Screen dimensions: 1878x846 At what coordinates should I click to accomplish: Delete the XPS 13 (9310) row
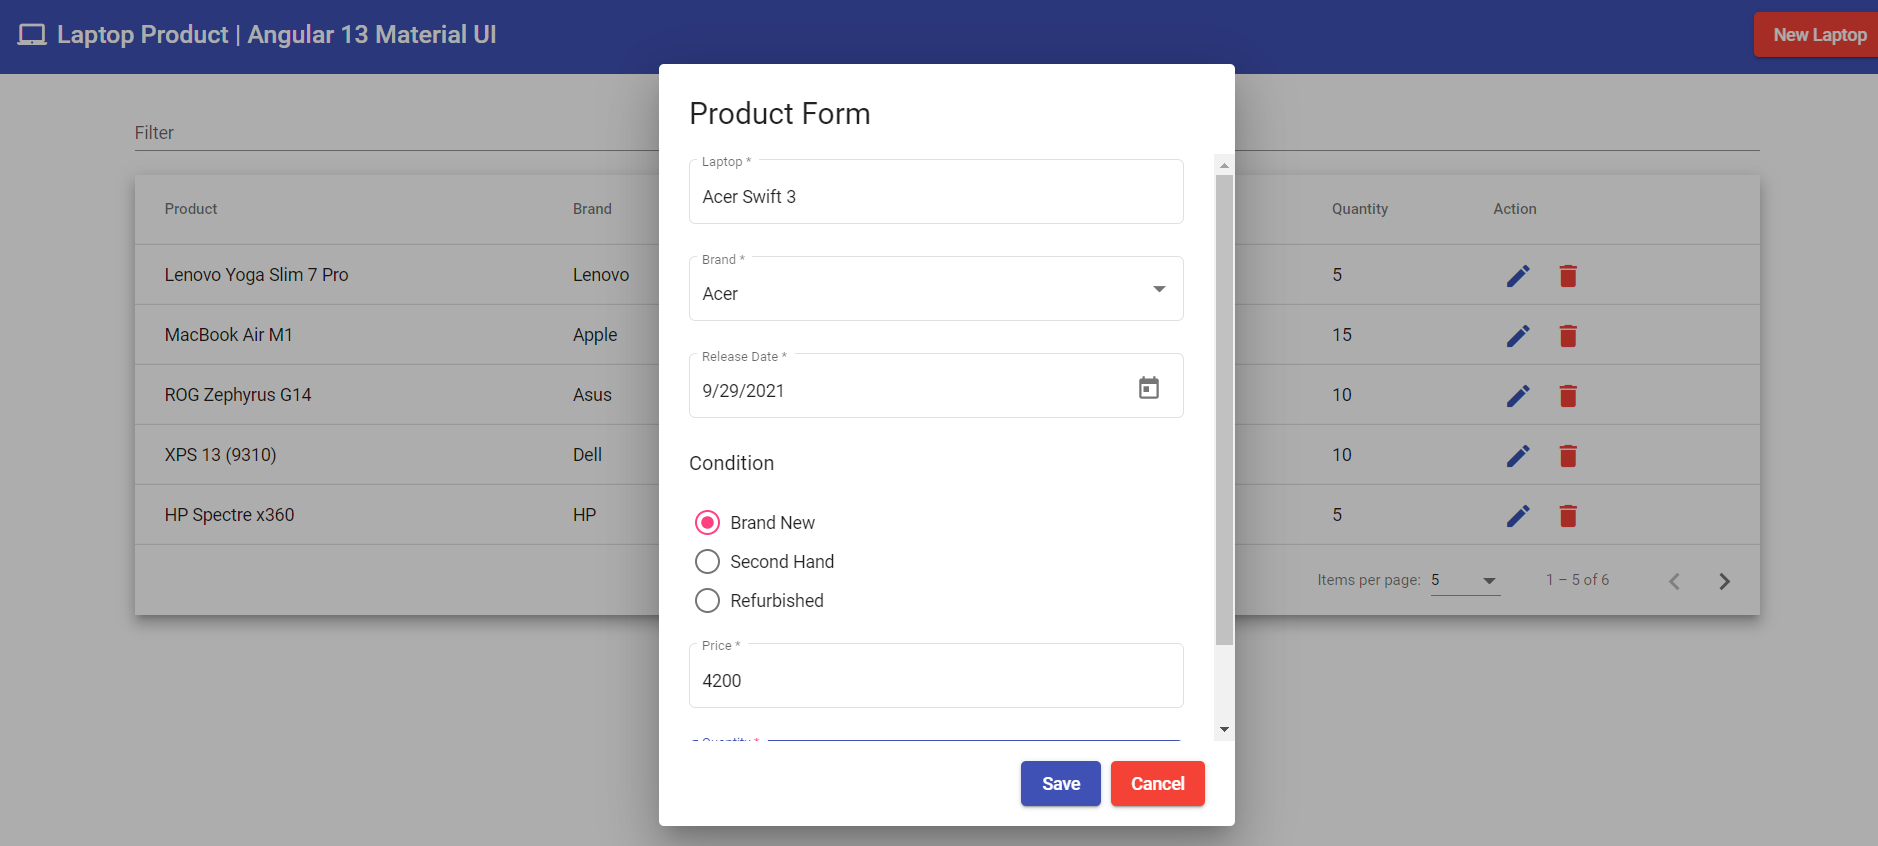coord(1568,456)
